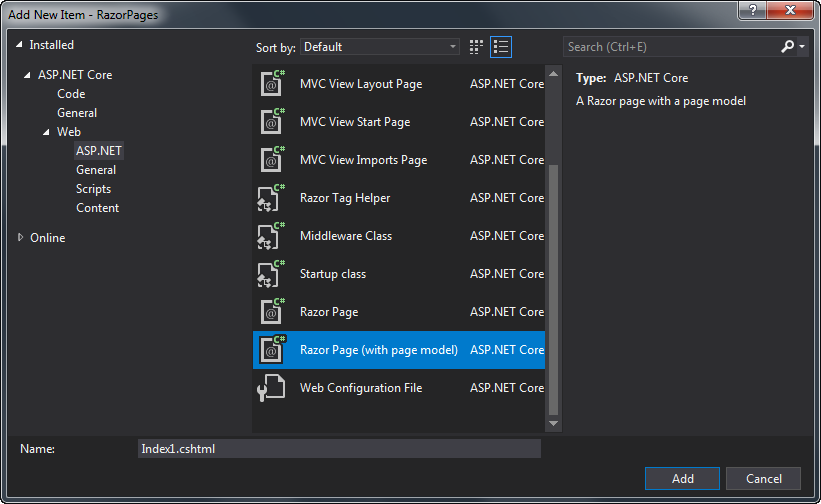The width and height of the screenshot is (821, 504).
Task: Click the list scroll up arrow
Action: pyautogui.click(x=553, y=74)
